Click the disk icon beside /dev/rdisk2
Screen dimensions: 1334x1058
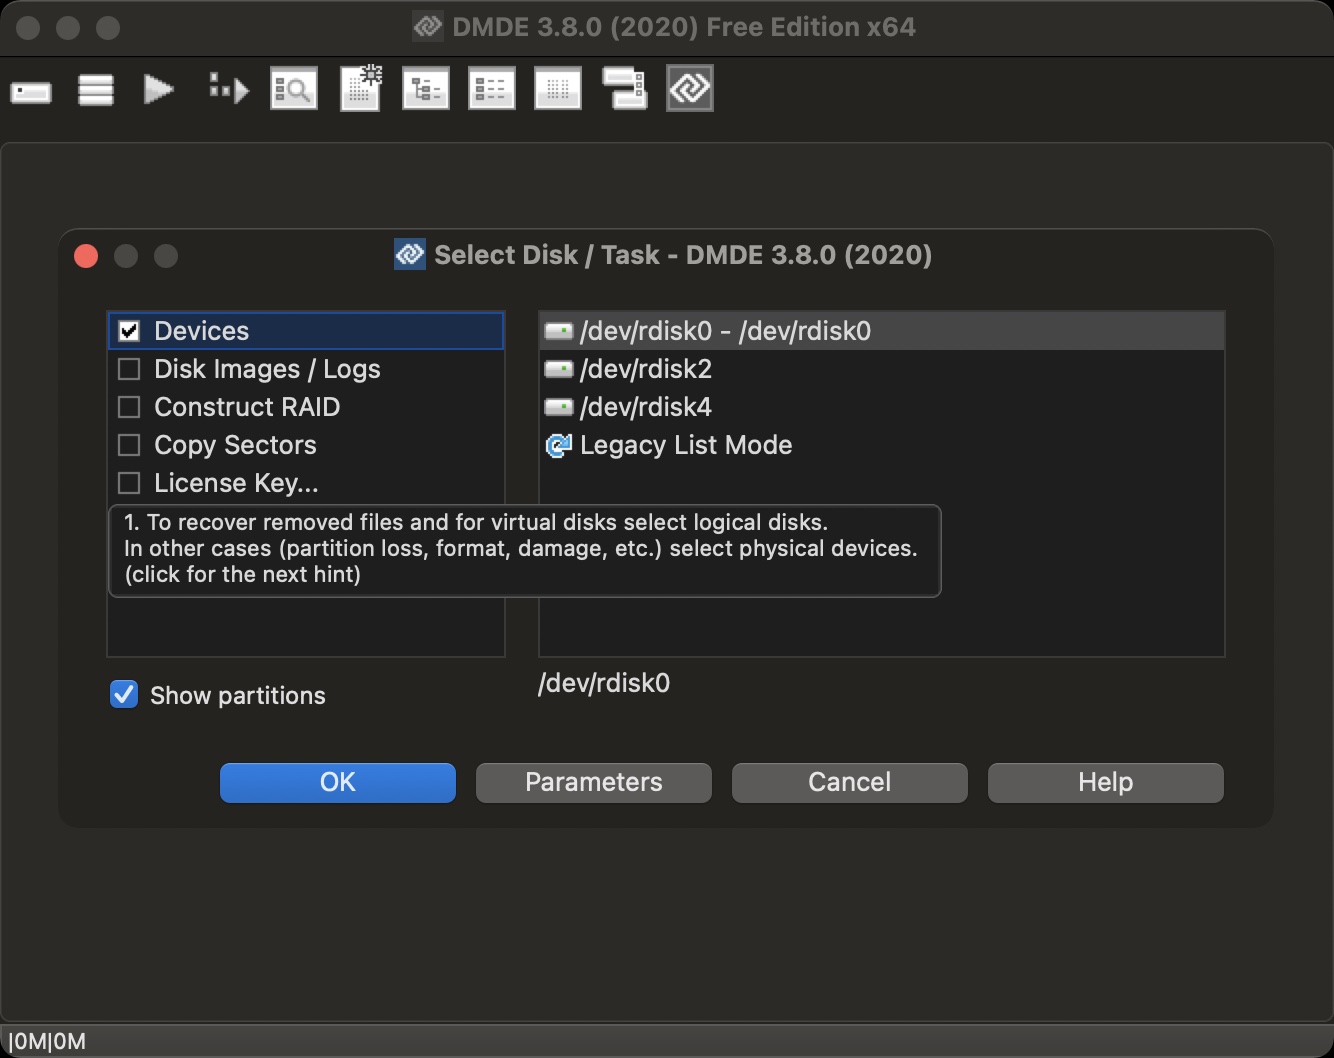pyautogui.click(x=558, y=369)
